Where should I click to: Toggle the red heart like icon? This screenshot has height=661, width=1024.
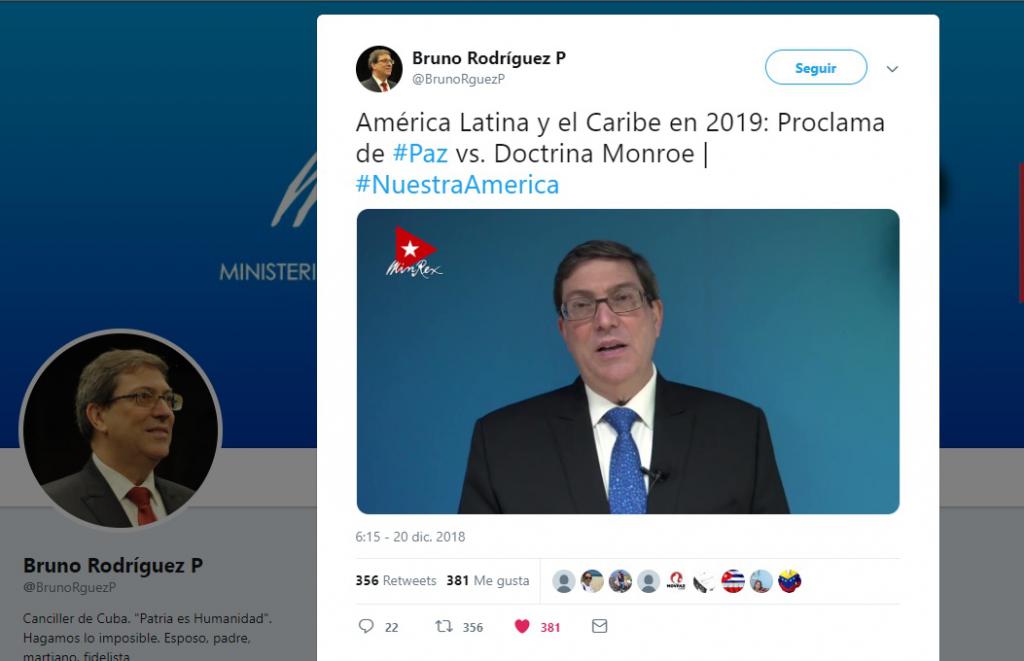(x=522, y=626)
